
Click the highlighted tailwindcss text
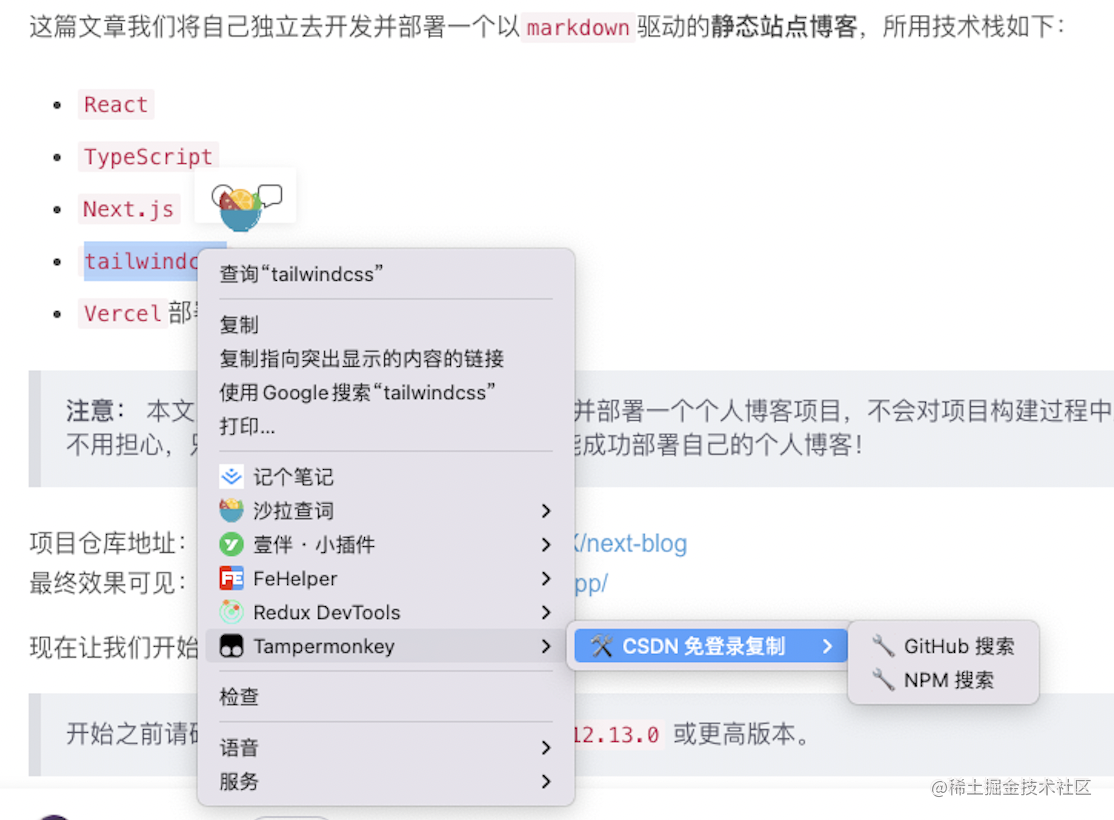pyautogui.click(x=141, y=261)
